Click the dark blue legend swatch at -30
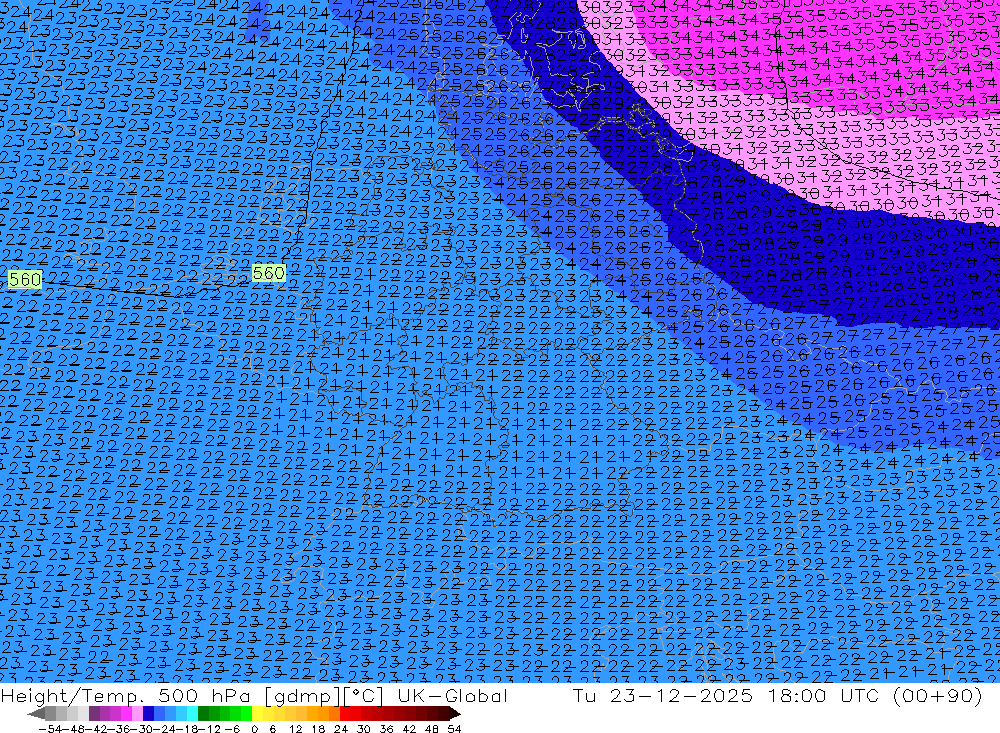The height and width of the screenshot is (733, 1000). (x=148, y=713)
